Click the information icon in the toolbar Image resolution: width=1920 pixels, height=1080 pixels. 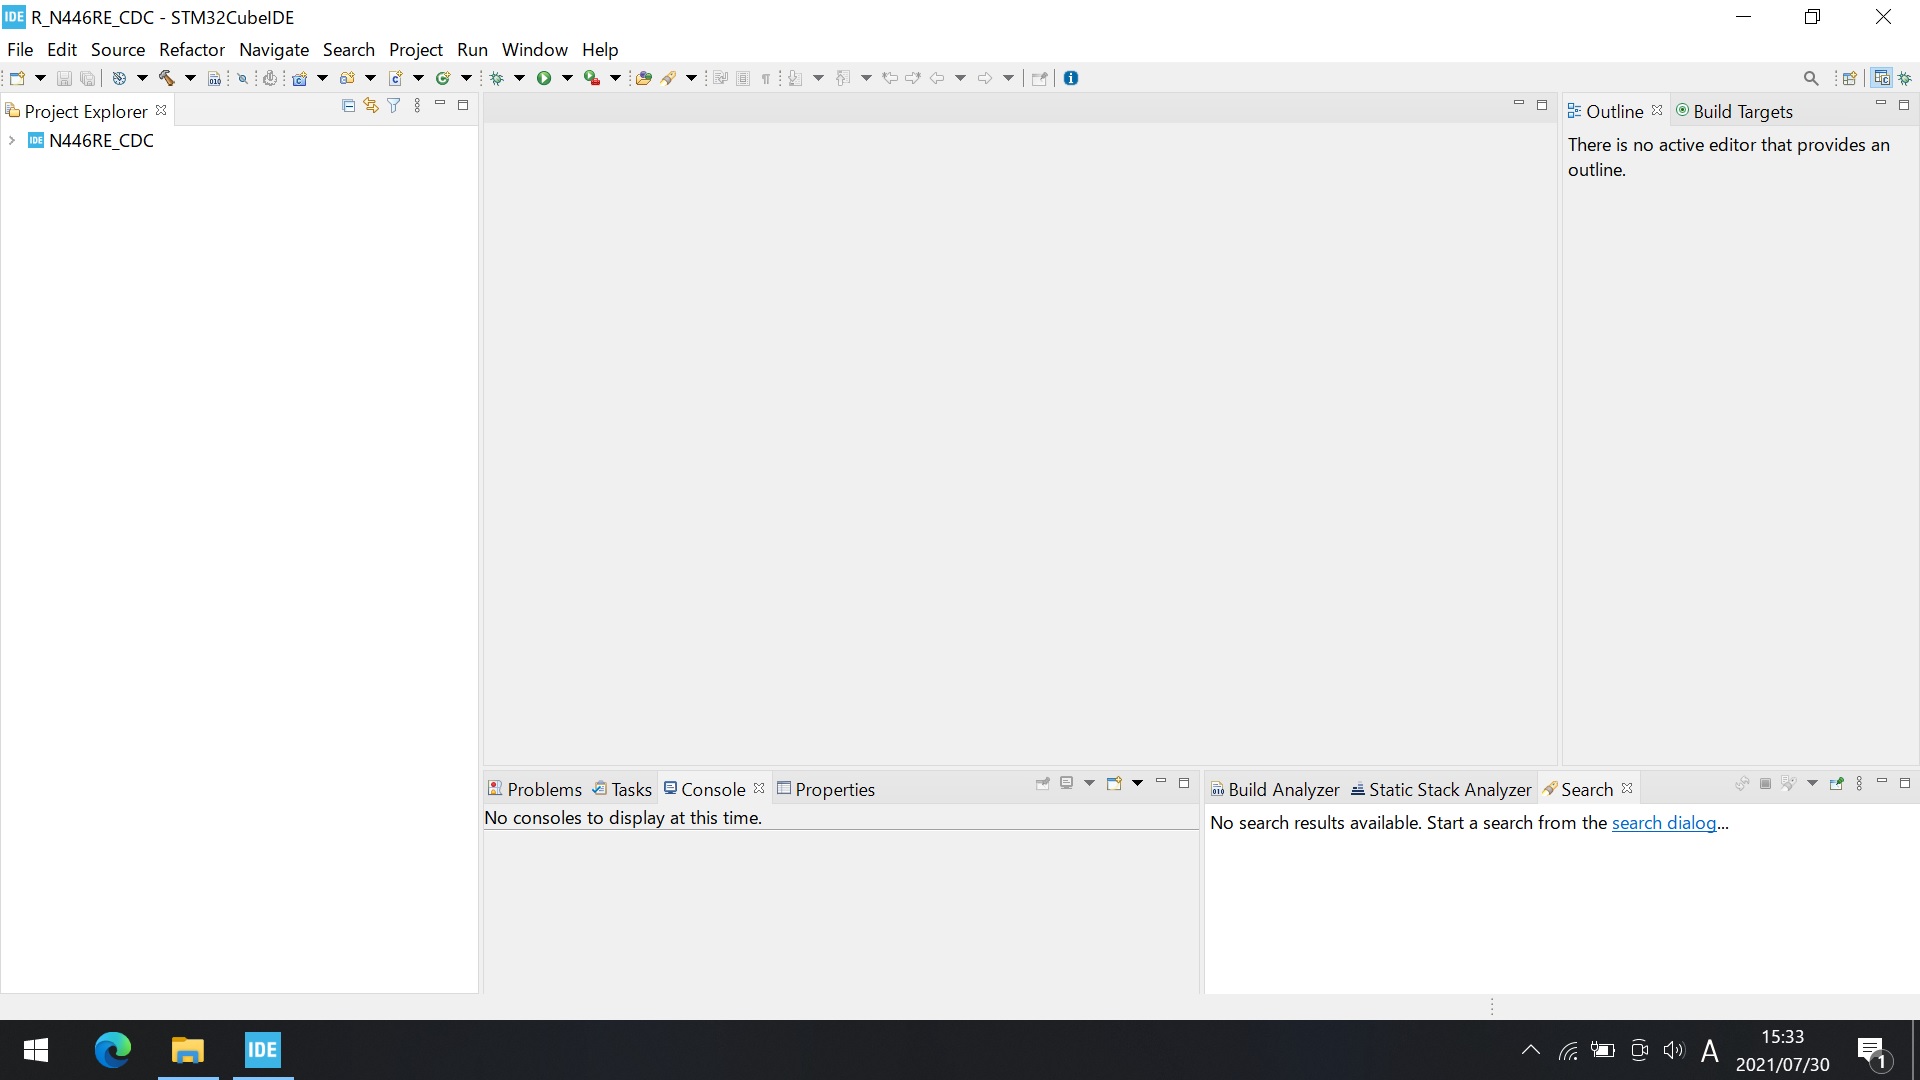pyautogui.click(x=1071, y=78)
